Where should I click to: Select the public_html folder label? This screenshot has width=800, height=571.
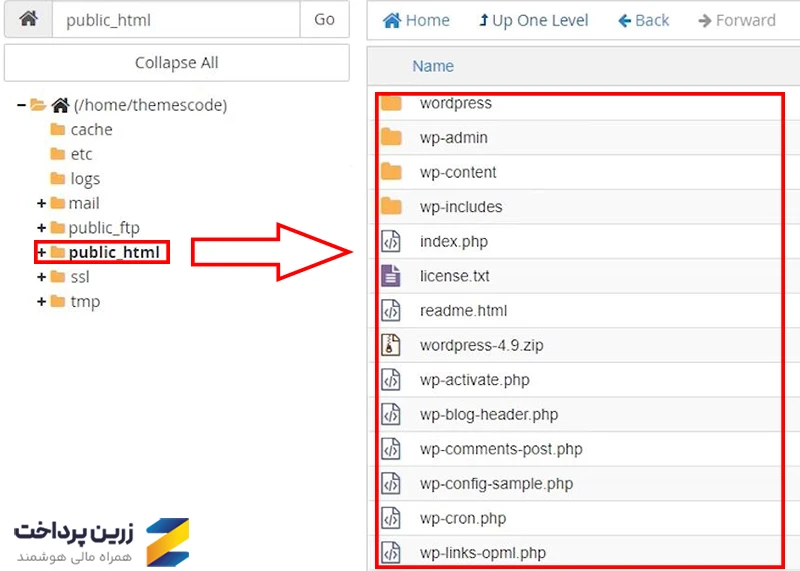[x=114, y=253]
